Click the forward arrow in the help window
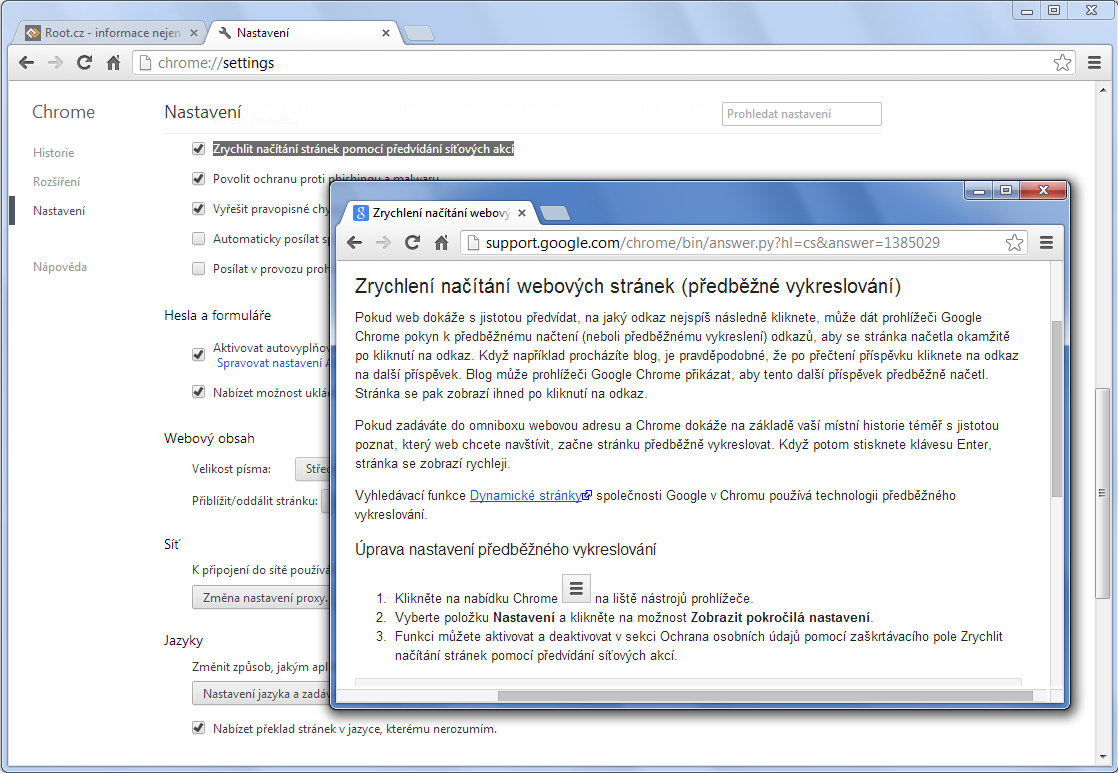The height and width of the screenshot is (773, 1118). 384,242
